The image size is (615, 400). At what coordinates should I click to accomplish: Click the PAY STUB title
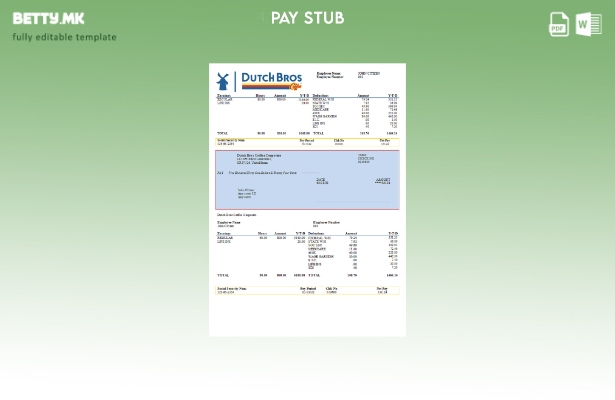(x=307, y=18)
